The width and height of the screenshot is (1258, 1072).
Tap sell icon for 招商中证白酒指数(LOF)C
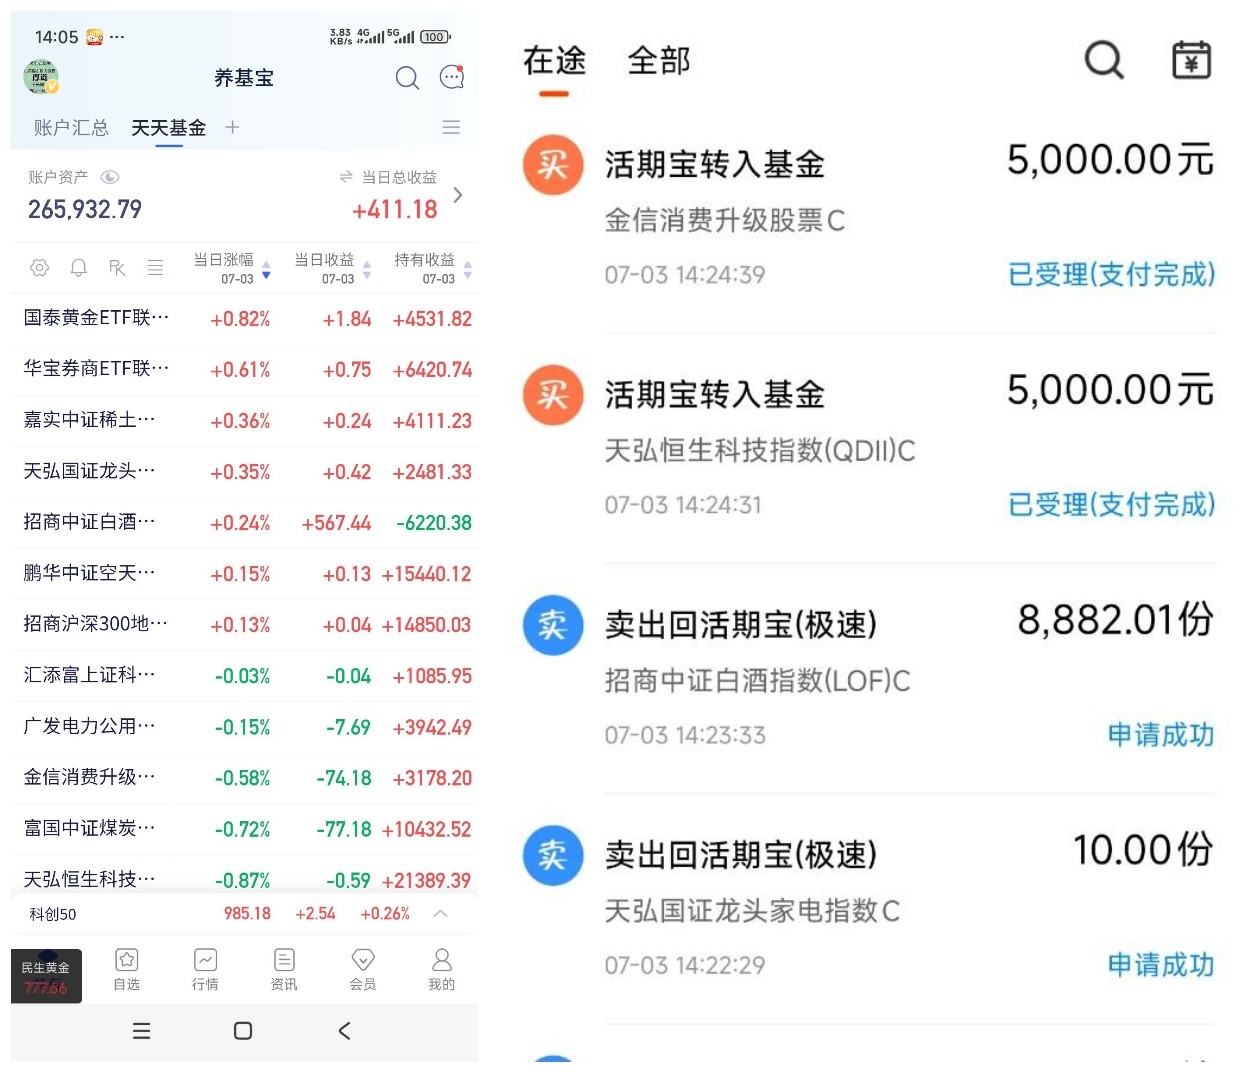553,625
